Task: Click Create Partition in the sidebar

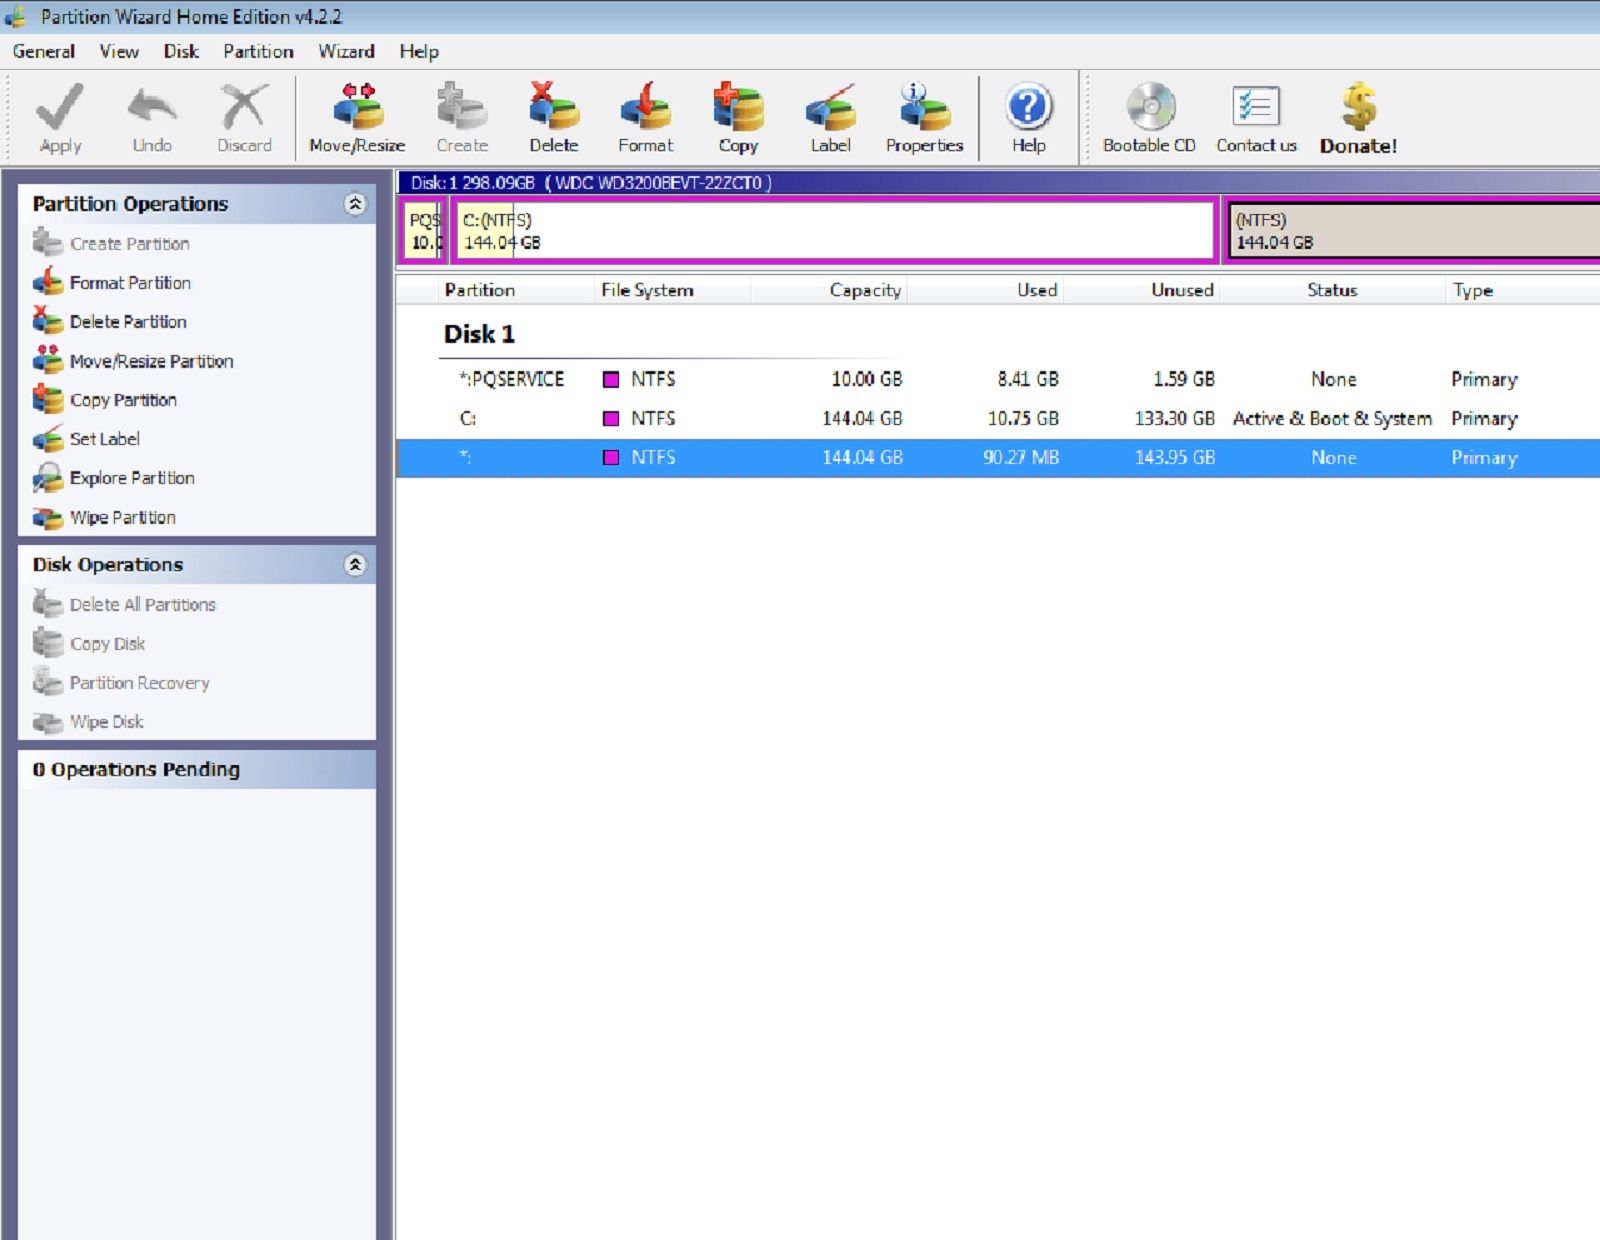Action: tap(129, 244)
